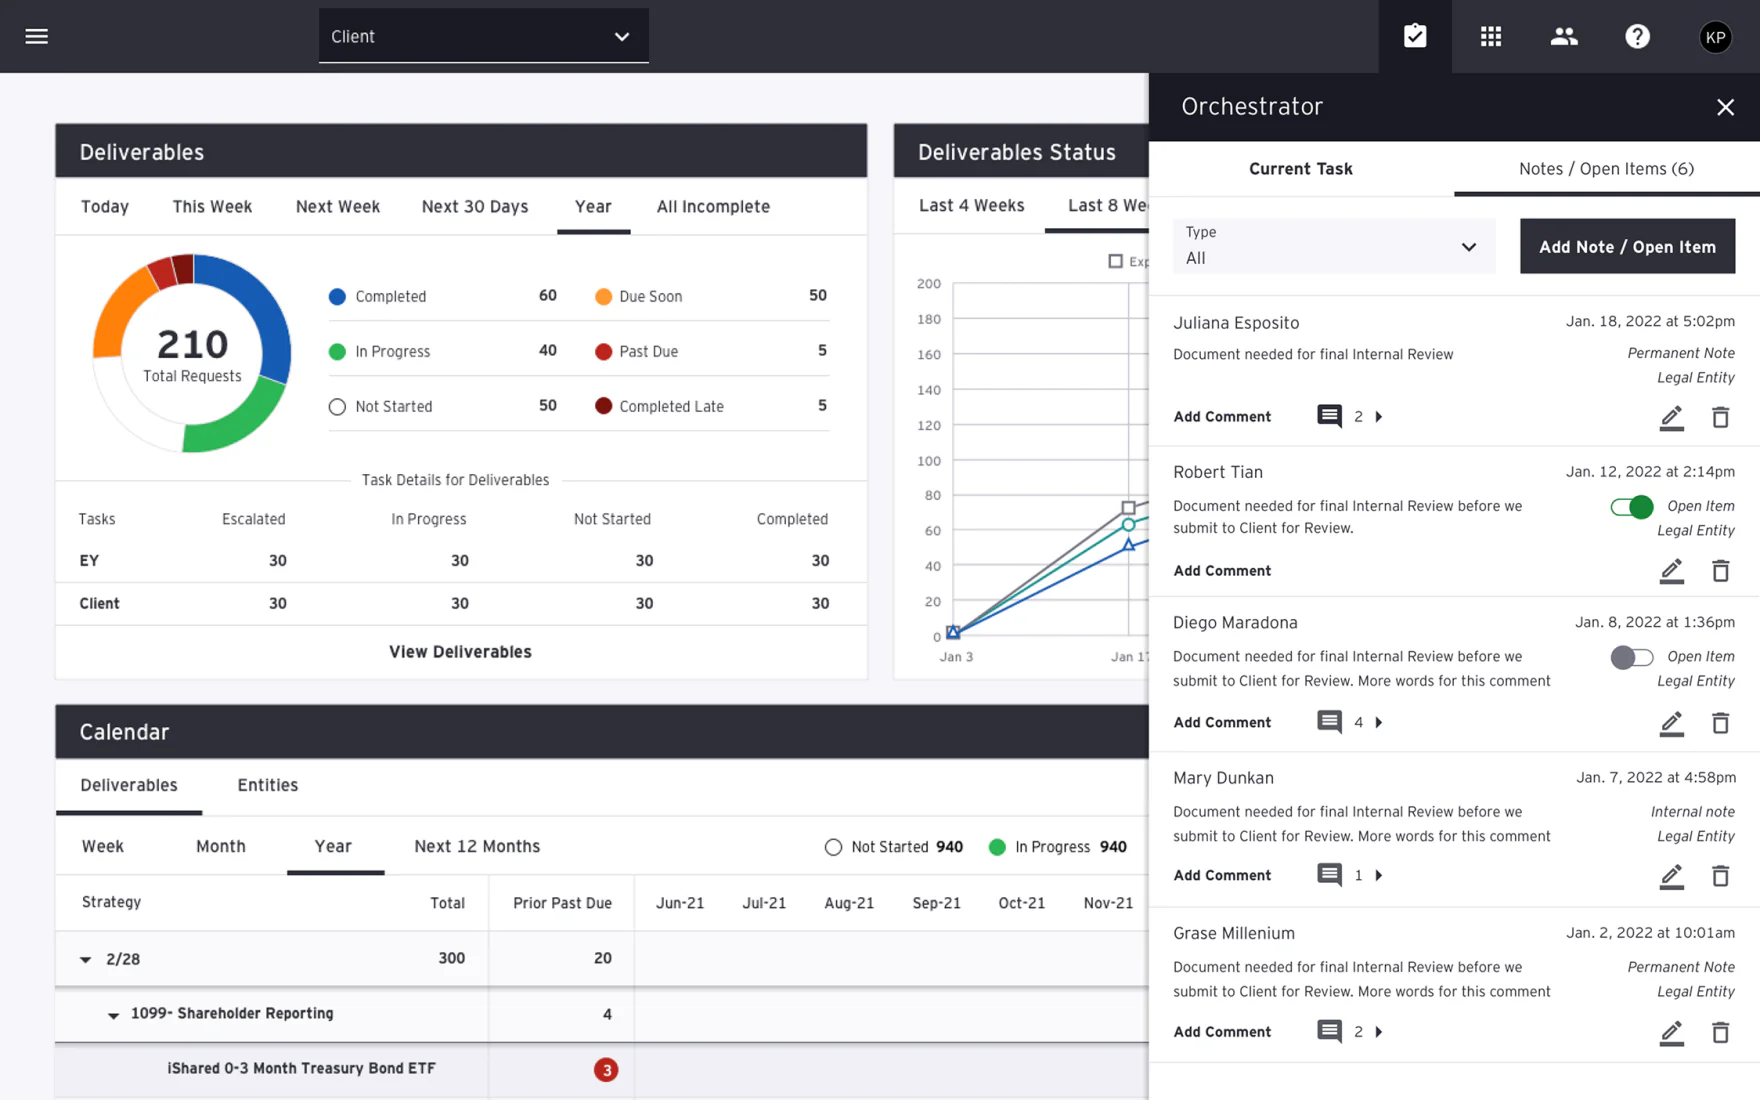Open the Orchestrator clipboard-check icon
Image resolution: width=1760 pixels, height=1100 pixels.
pos(1415,36)
